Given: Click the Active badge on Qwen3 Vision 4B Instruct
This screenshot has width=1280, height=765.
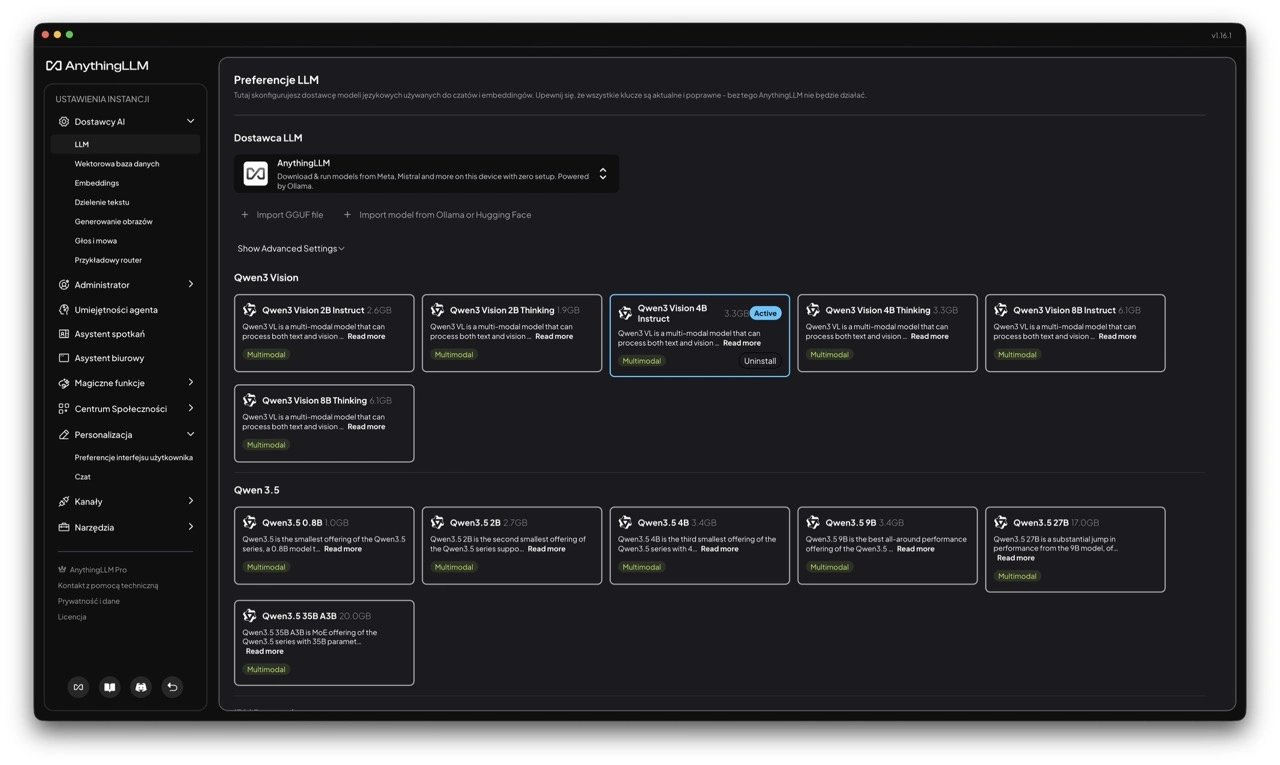Looking at the screenshot, I should [765, 313].
